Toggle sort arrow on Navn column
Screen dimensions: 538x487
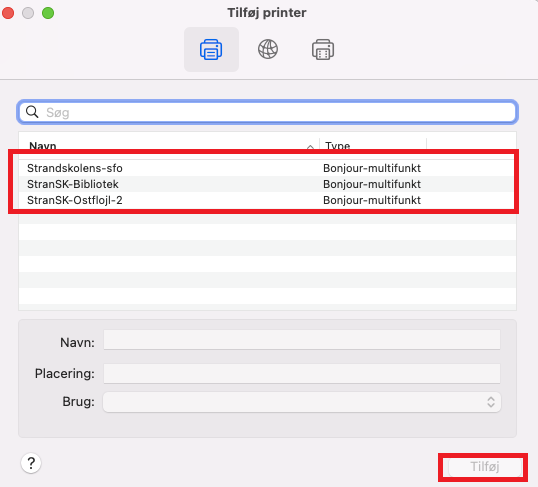pyautogui.click(x=310, y=147)
